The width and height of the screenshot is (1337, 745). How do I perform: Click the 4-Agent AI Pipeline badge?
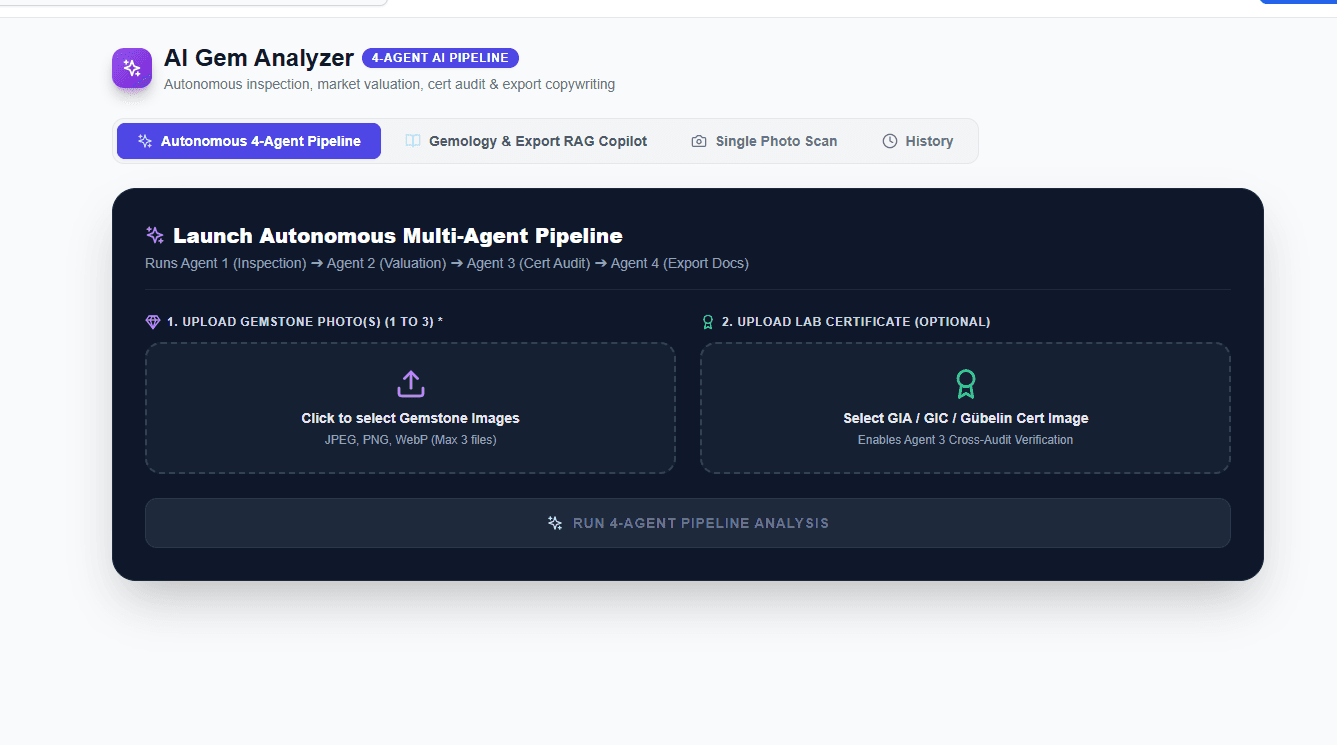(x=440, y=58)
